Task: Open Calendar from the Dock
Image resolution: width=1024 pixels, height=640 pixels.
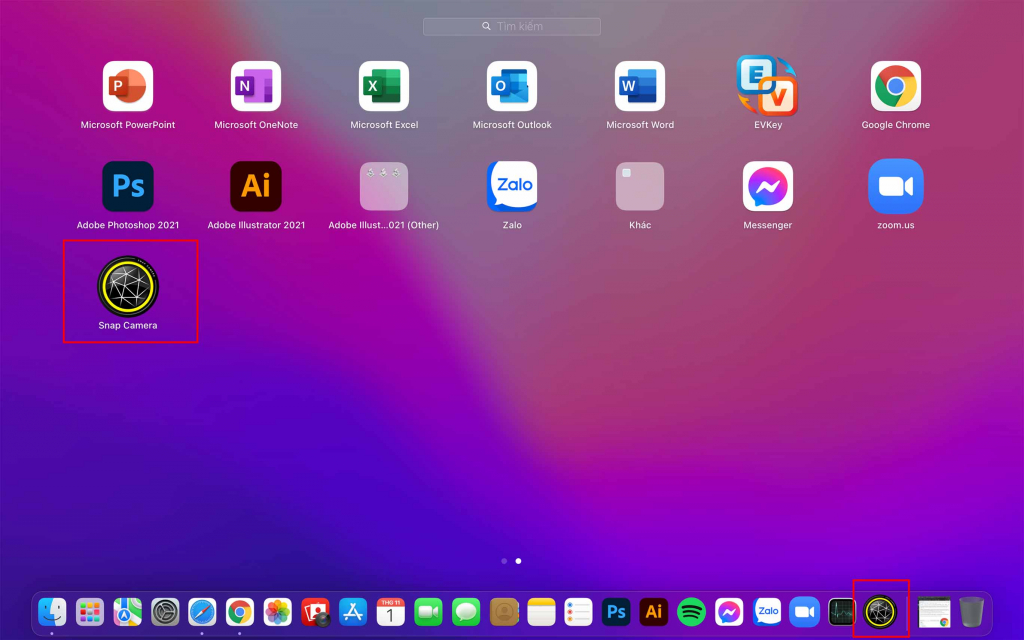Action: click(391, 613)
